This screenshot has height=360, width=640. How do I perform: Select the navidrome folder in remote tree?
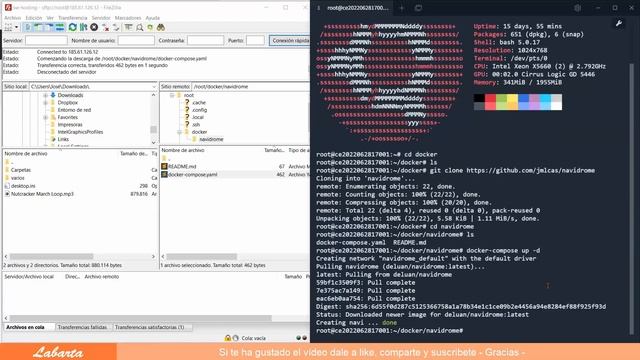click(x=211, y=139)
